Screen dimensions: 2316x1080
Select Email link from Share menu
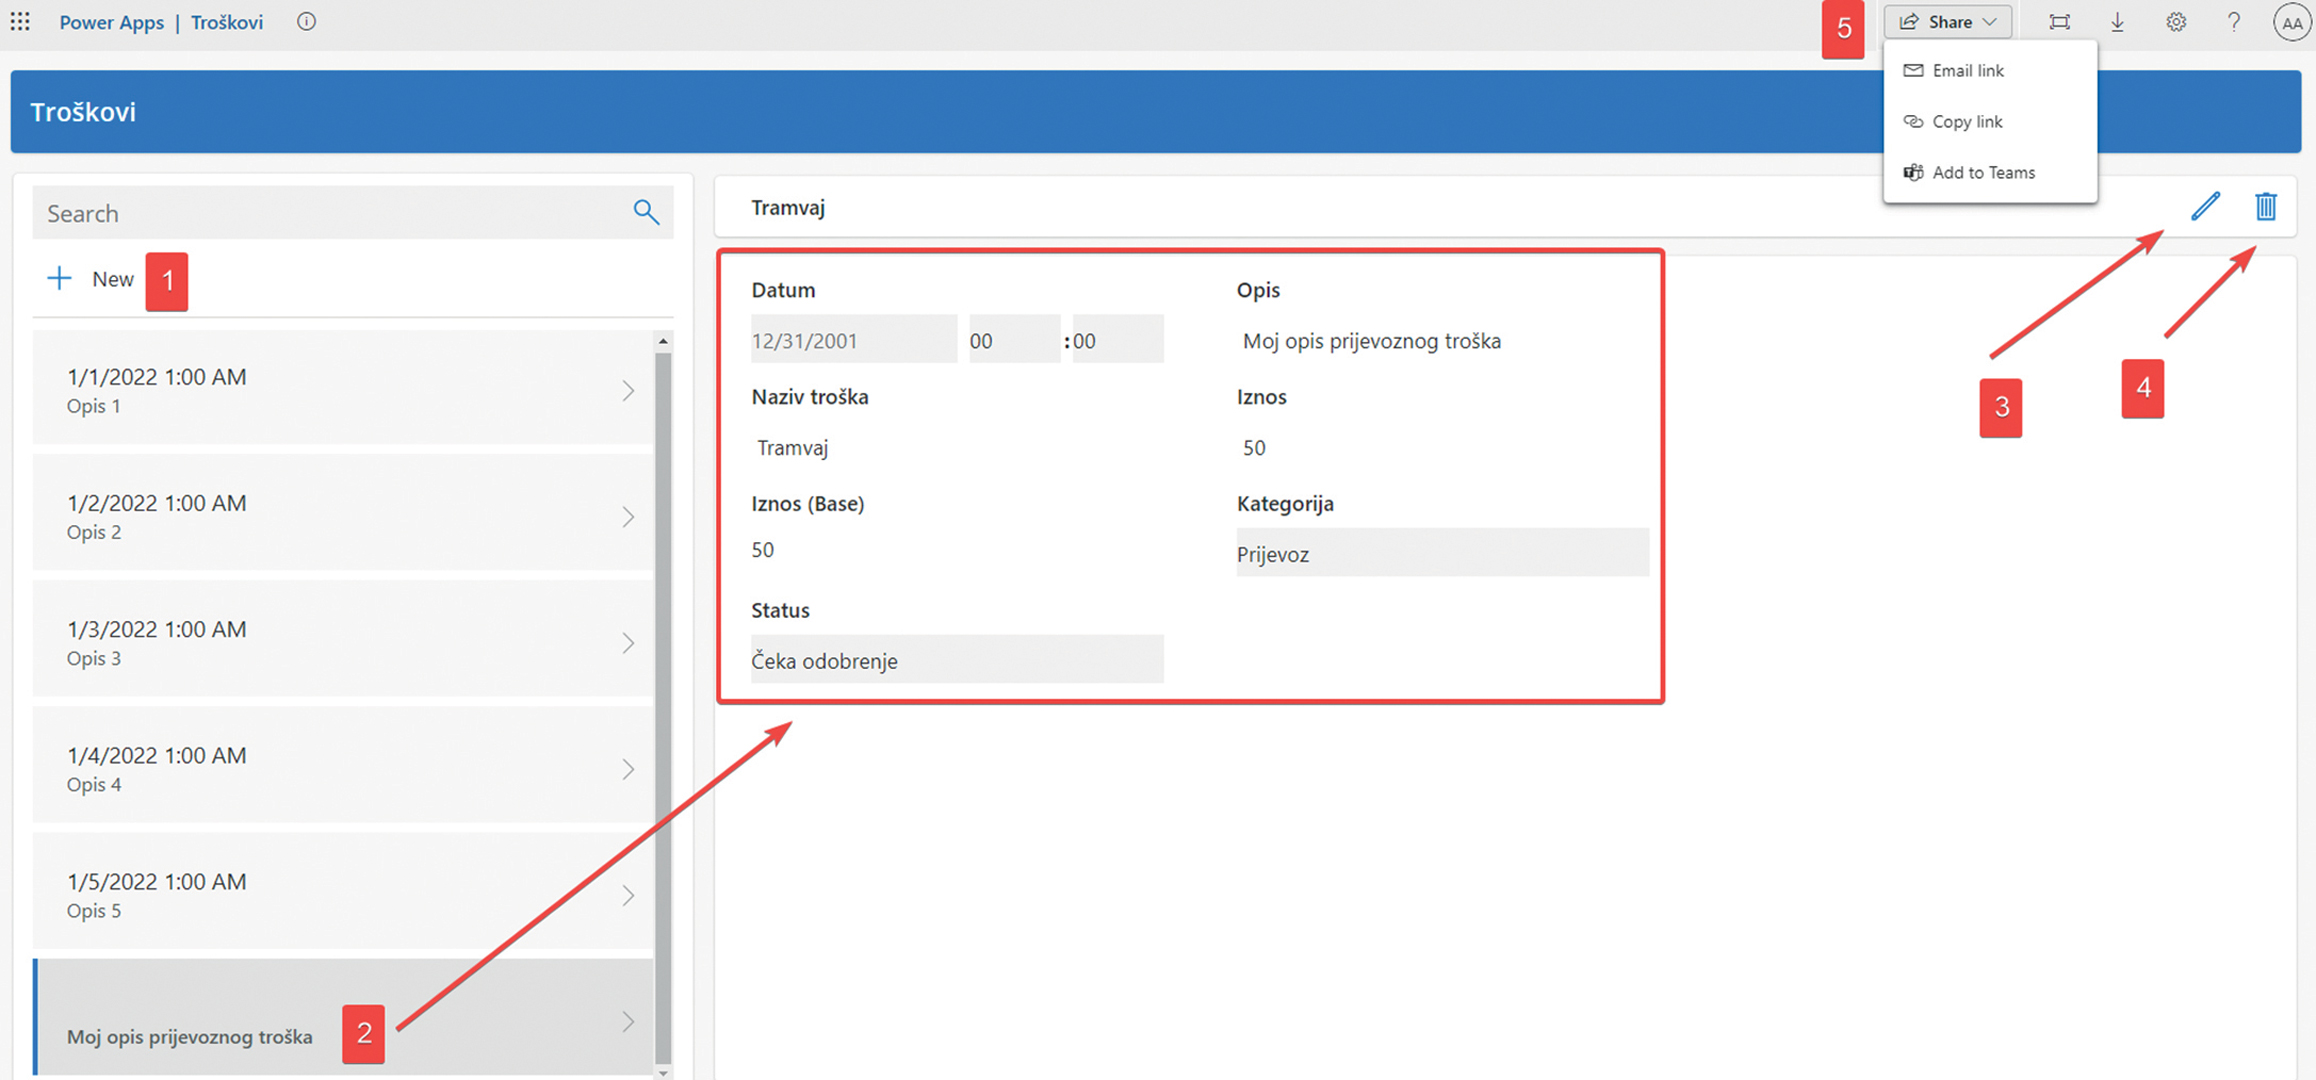point(1967,70)
